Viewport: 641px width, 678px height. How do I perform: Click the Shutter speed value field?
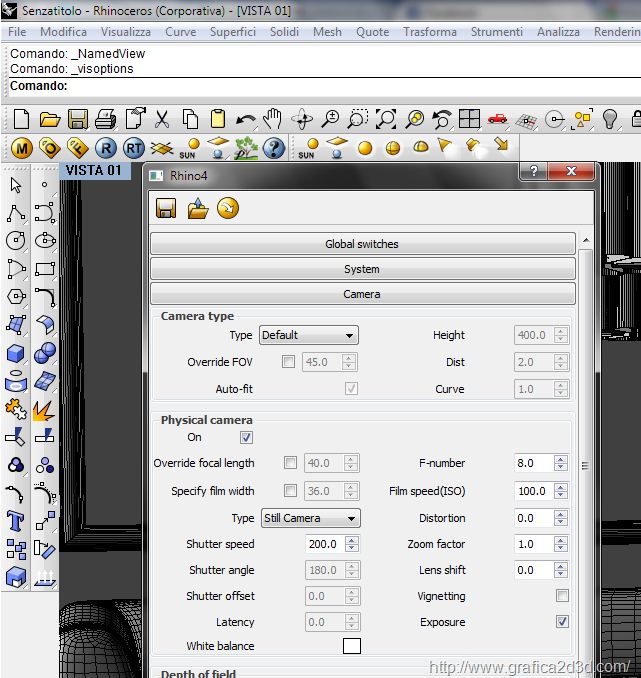click(325, 544)
